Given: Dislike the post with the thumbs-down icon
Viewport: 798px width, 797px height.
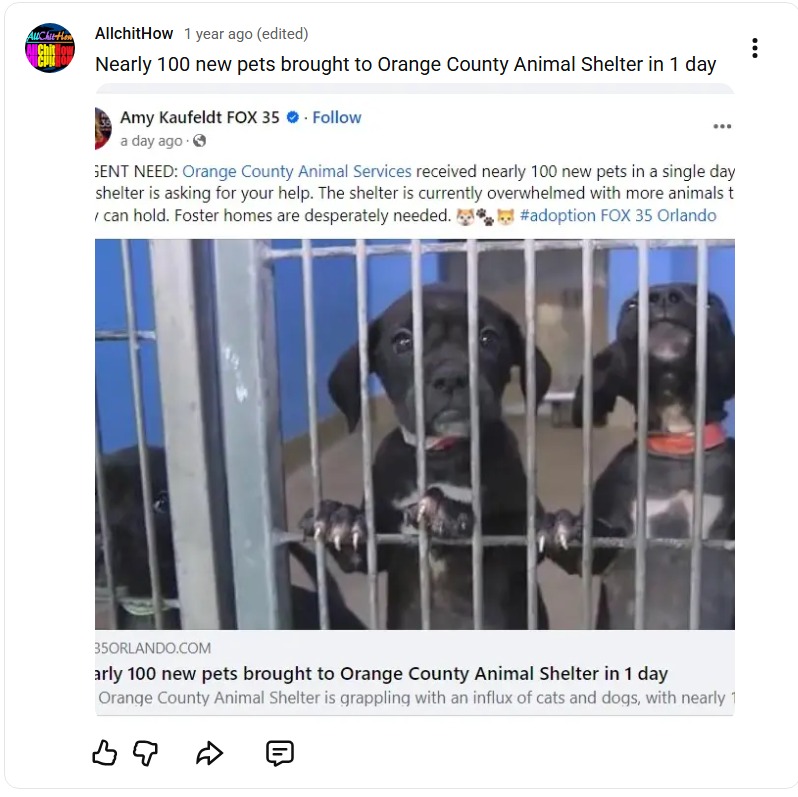Looking at the screenshot, I should click(146, 753).
